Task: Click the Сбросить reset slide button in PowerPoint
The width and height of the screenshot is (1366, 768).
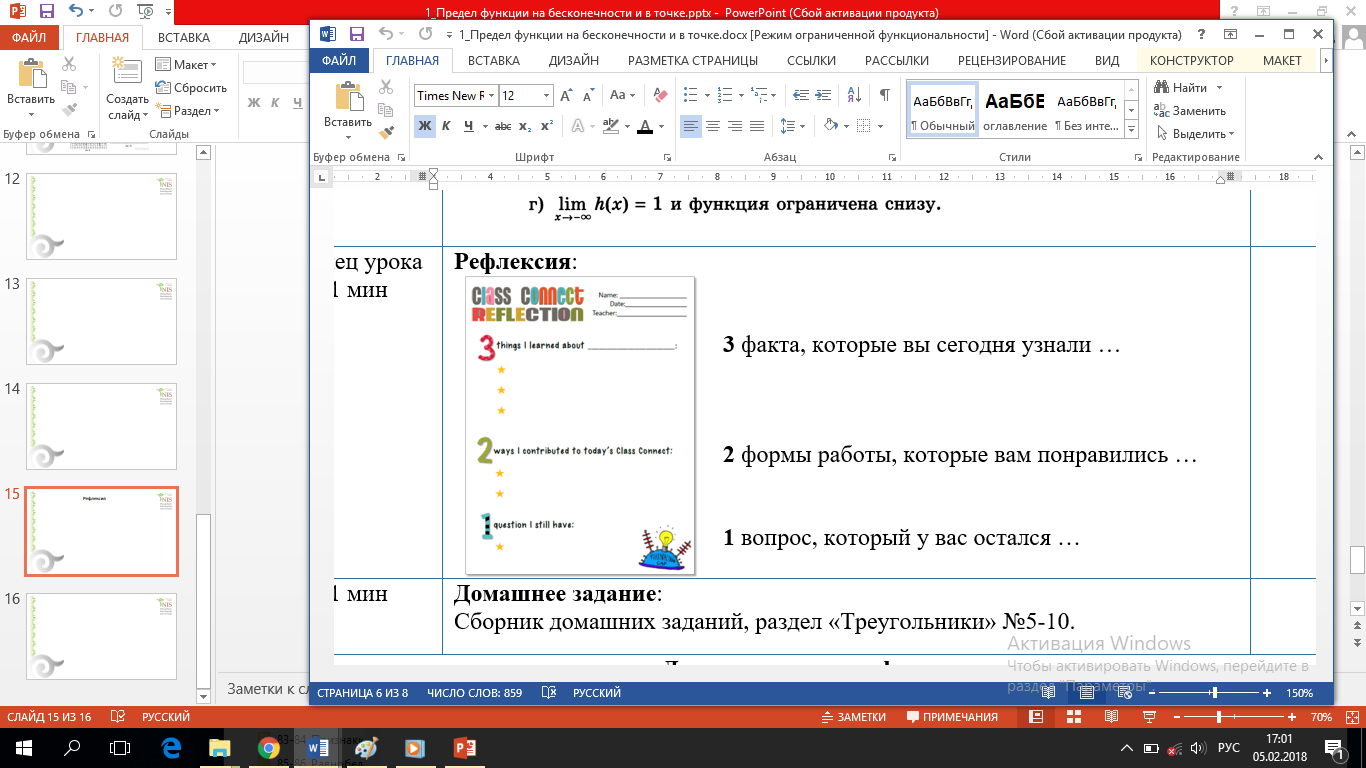Action: [191, 88]
